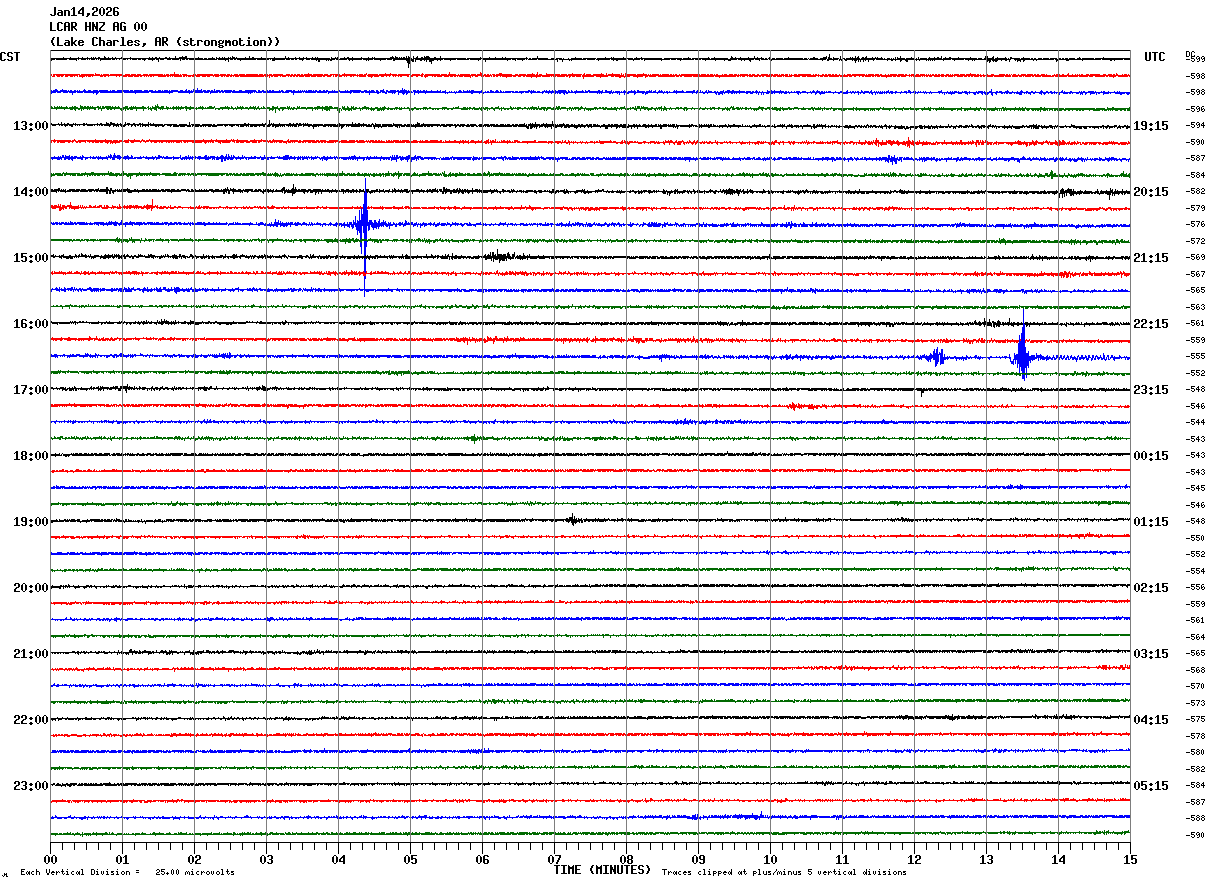This screenshot has width=1210, height=886.
Task: Click the 05:15 UTC time label
Action: click(1151, 786)
